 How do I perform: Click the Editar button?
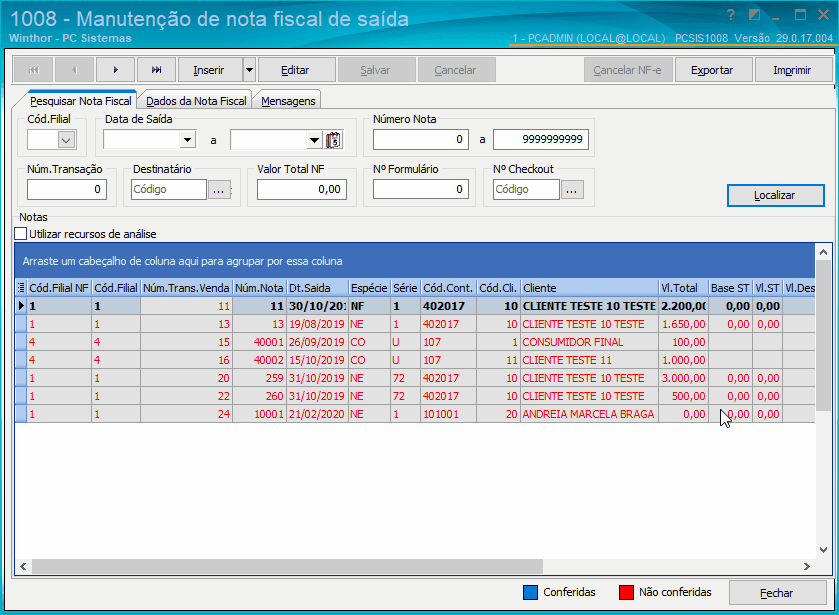[295, 70]
